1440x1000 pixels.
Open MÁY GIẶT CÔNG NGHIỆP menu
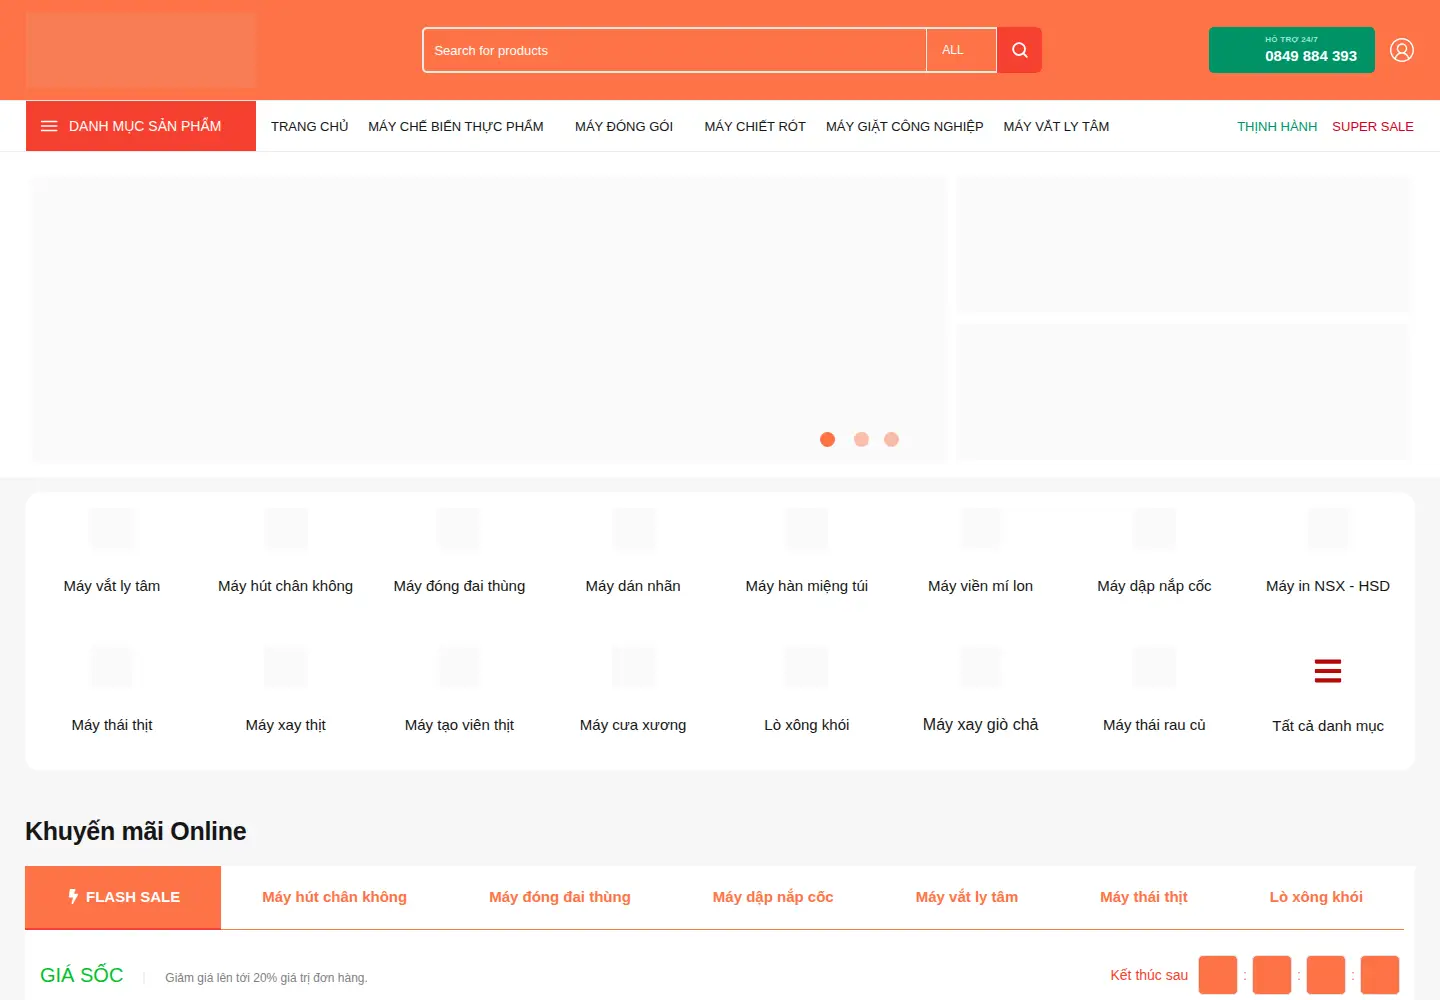click(905, 126)
